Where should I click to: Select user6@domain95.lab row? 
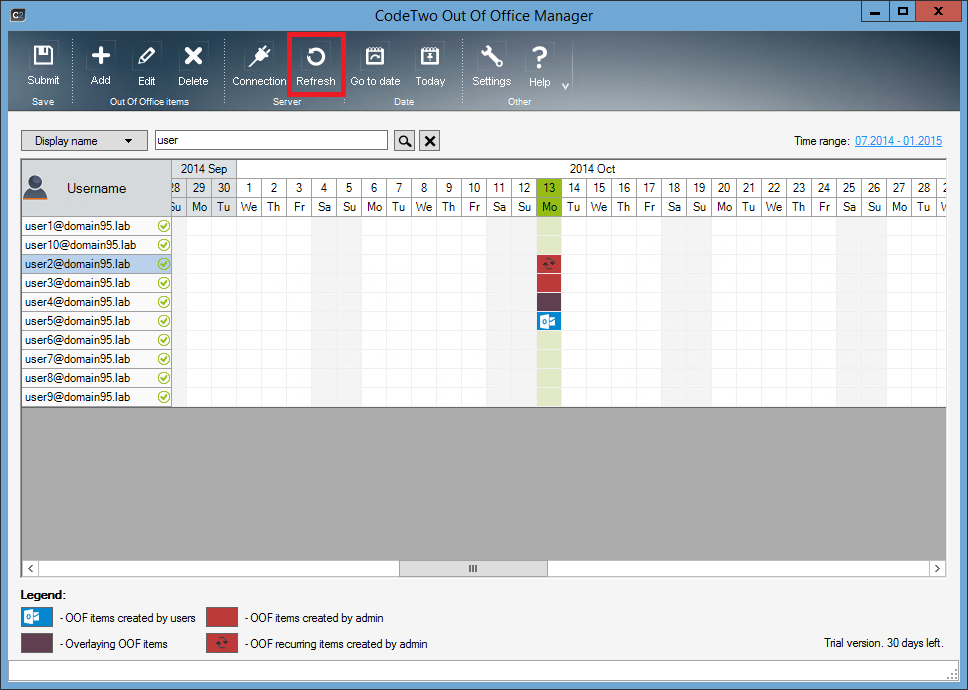pyautogui.click(x=96, y=340)
